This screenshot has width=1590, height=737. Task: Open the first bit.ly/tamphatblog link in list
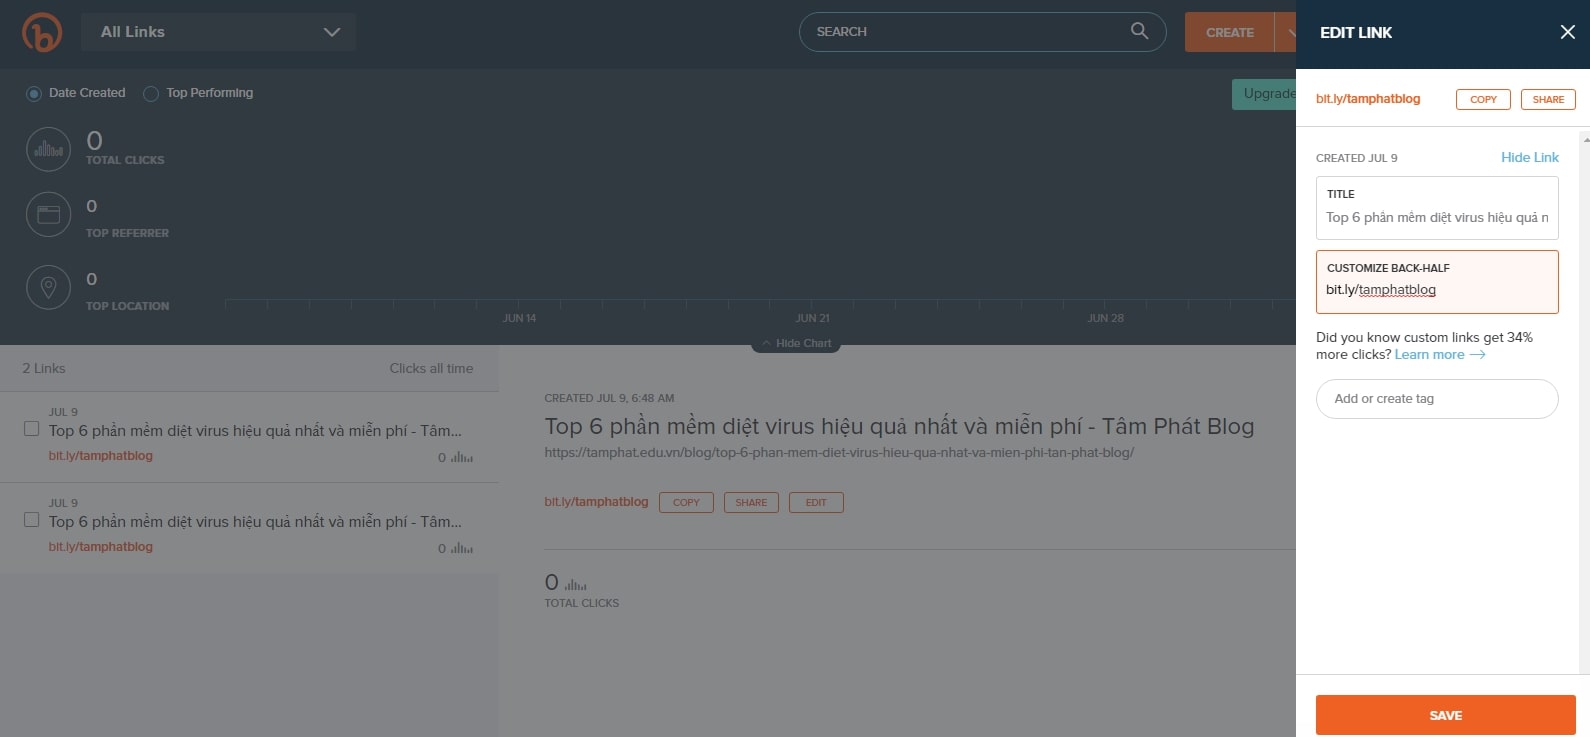click(101, 456)
